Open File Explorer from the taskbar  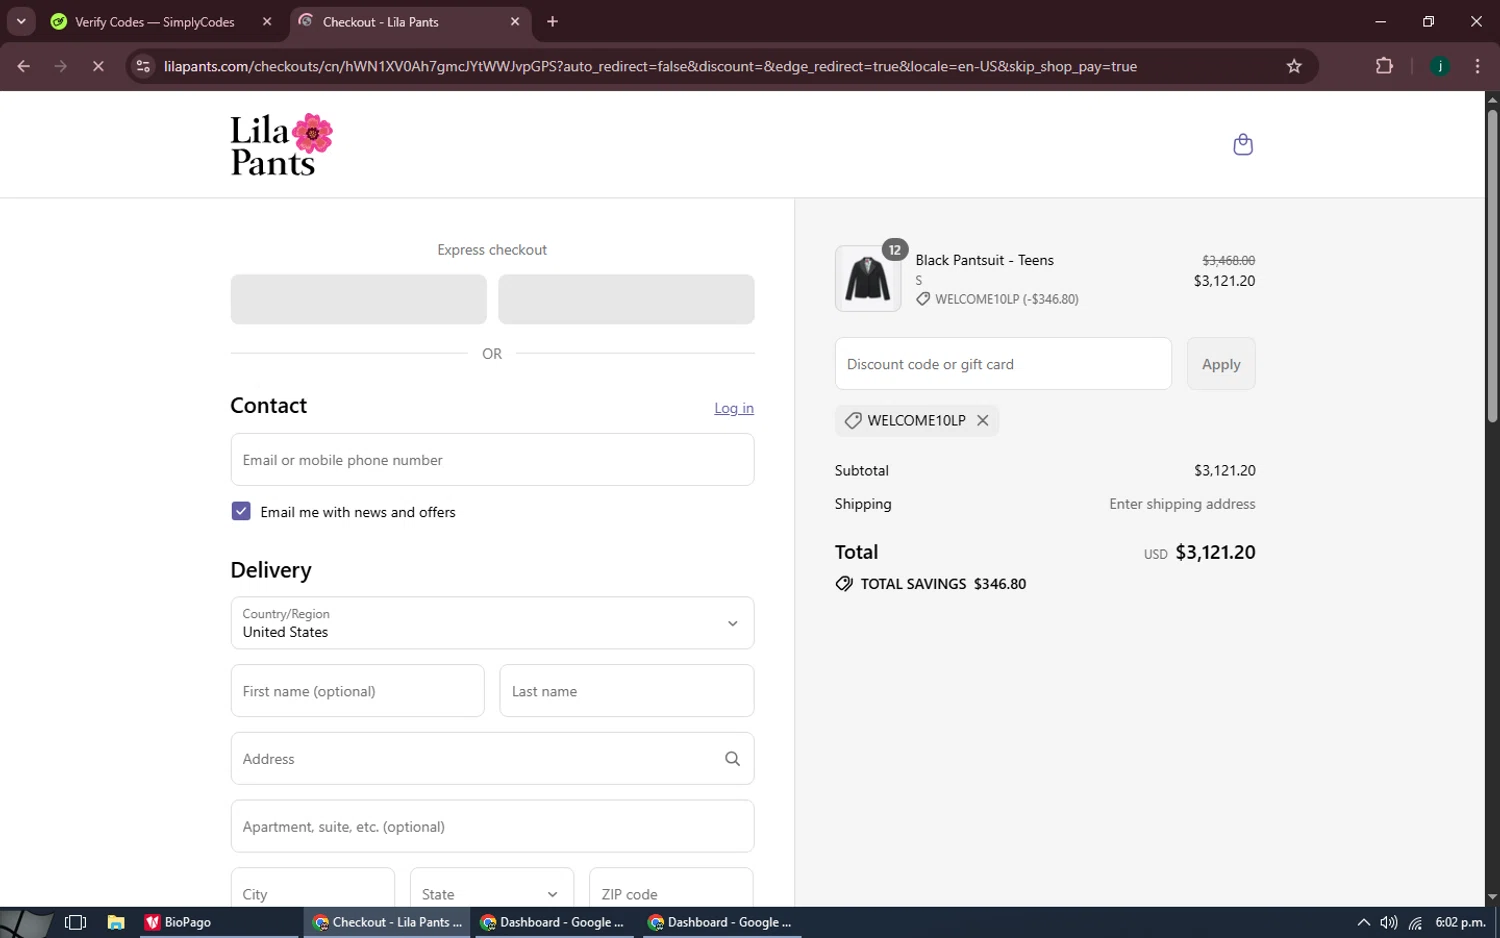point(116,922)
